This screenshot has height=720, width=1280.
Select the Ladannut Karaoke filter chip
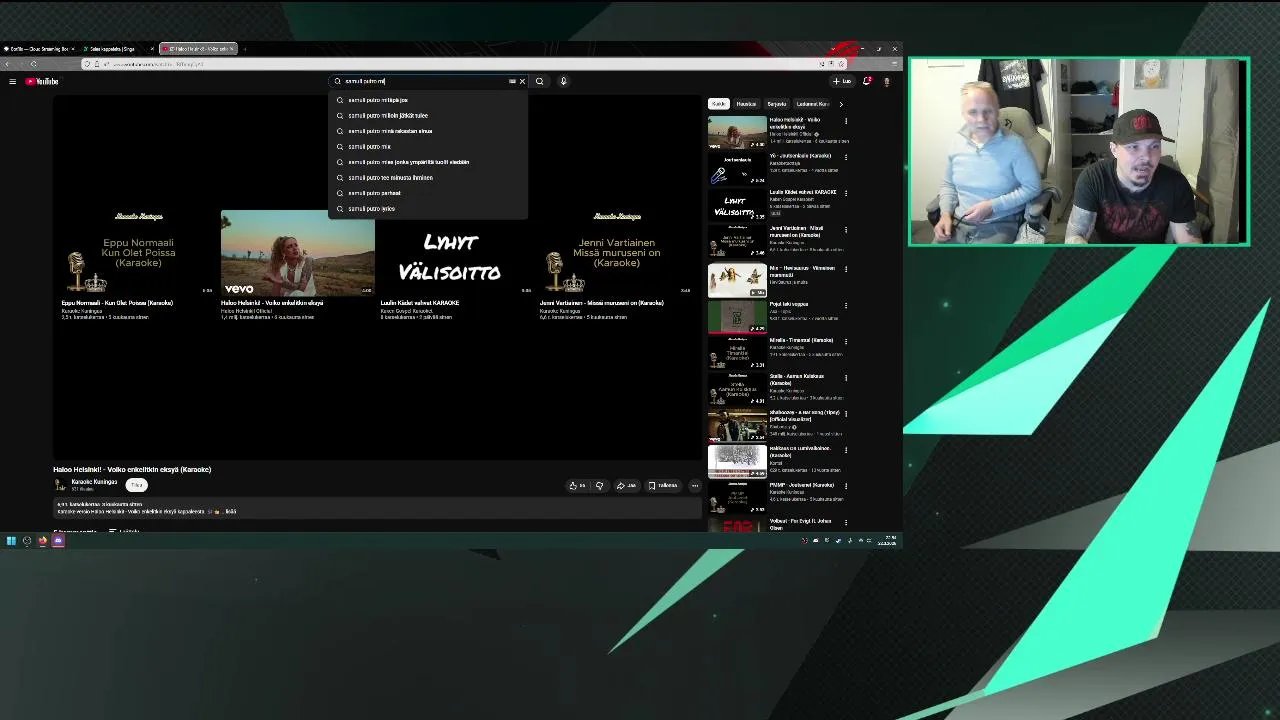click(x=812, y=104)
